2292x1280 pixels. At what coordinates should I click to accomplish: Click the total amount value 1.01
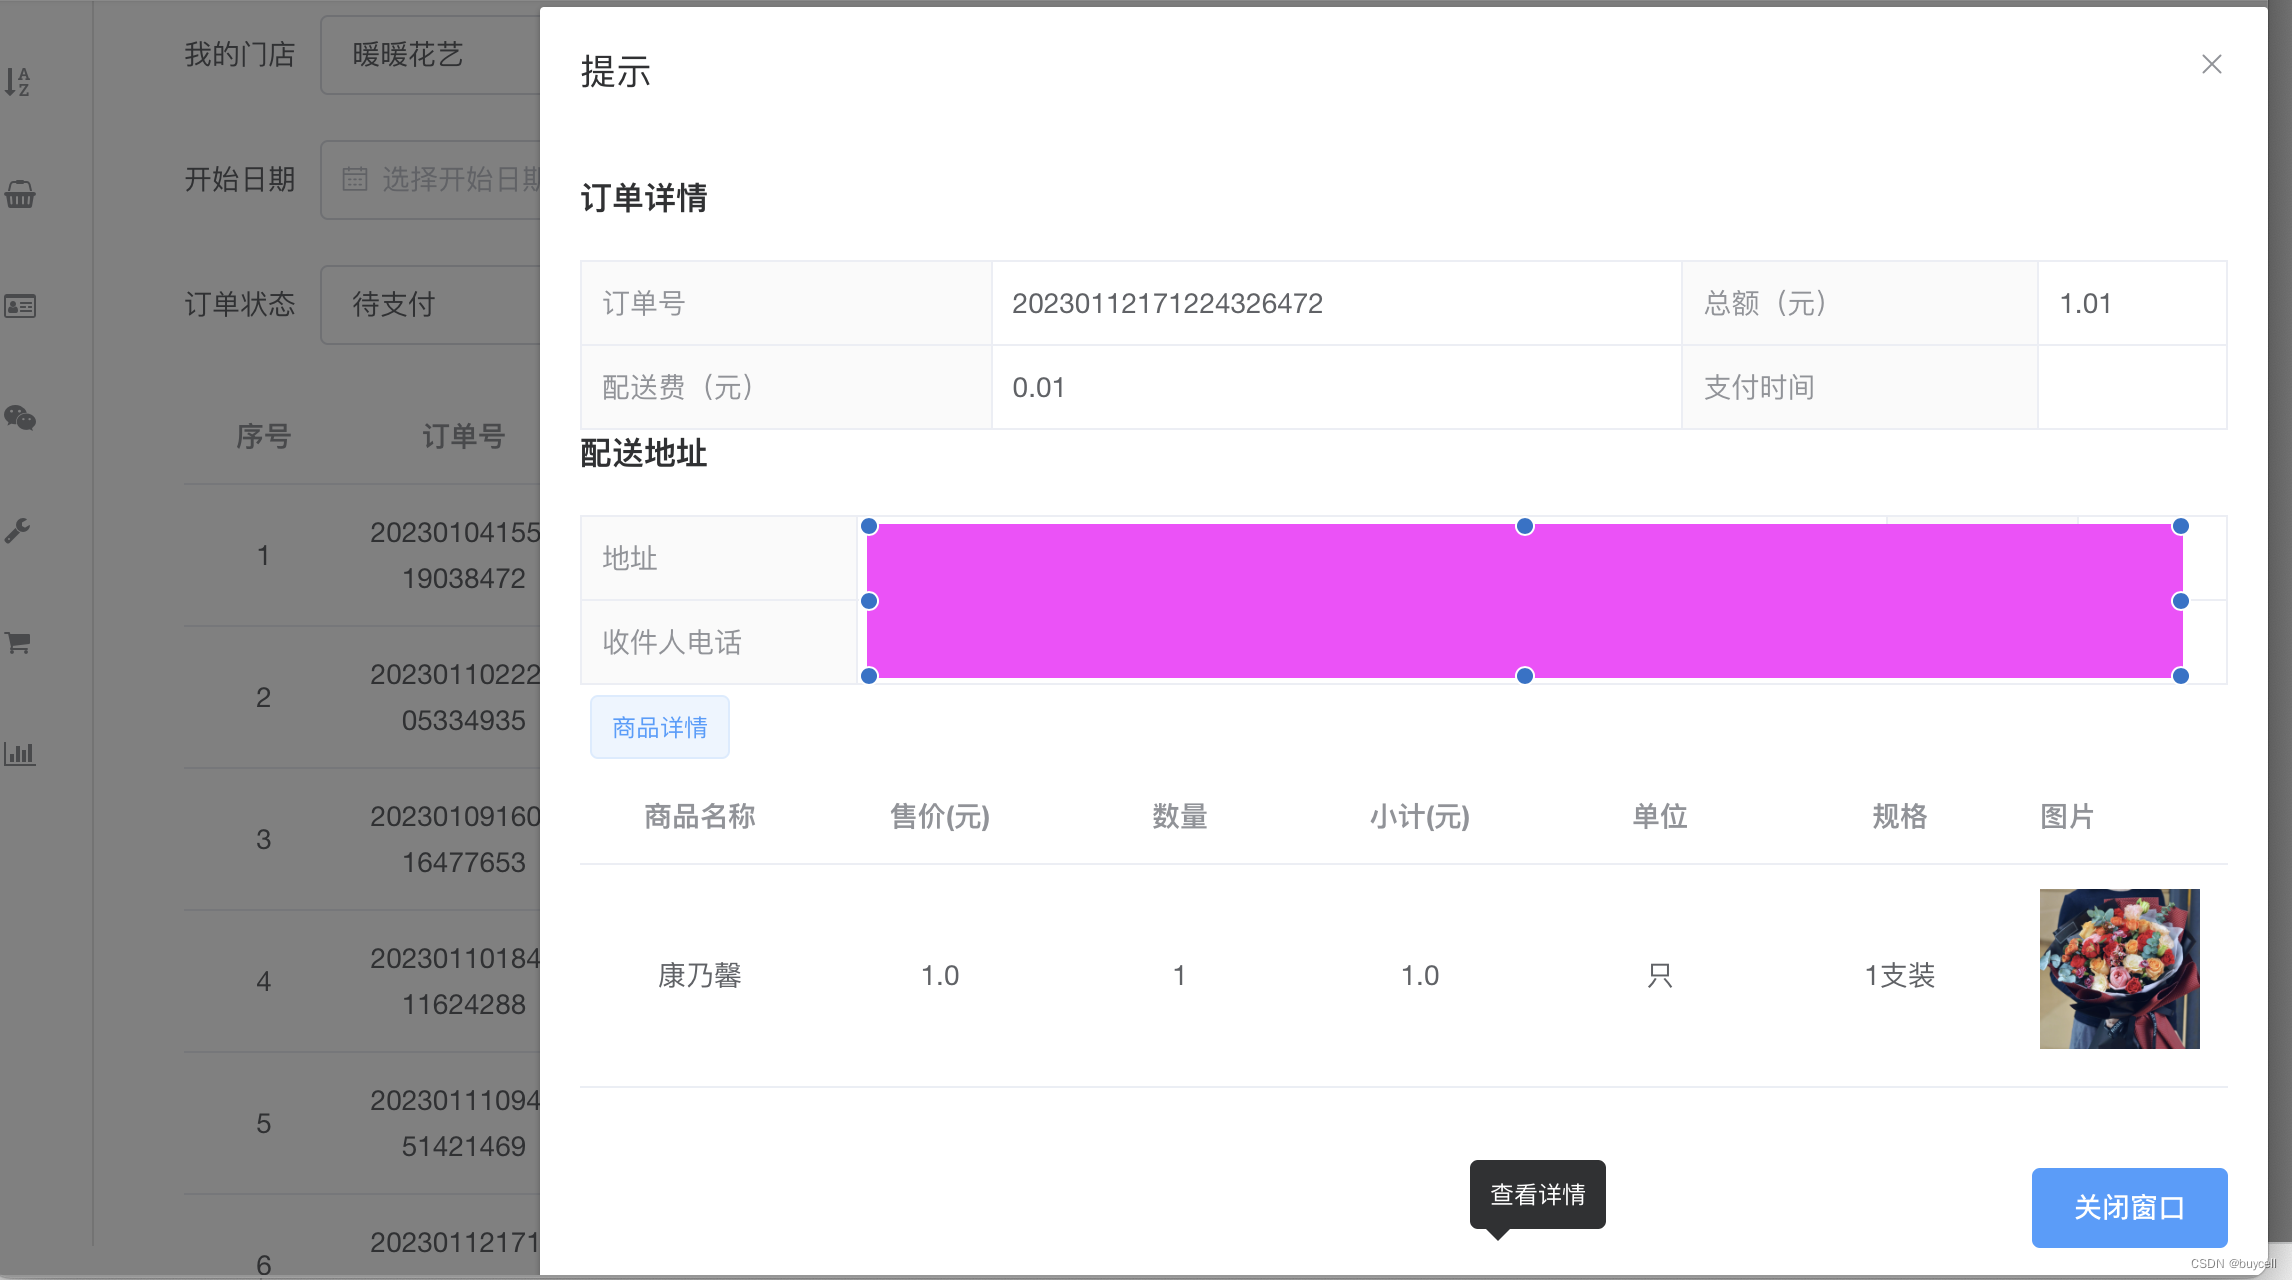coord(2085,303)
